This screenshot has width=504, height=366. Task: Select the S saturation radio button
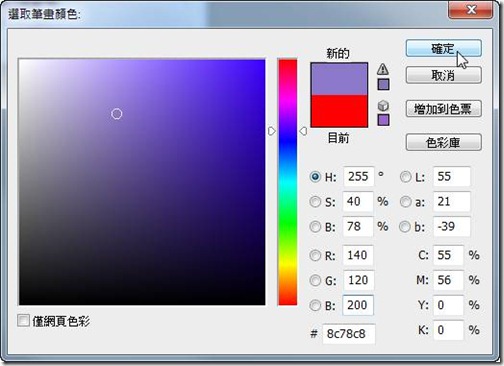[315, 202]
